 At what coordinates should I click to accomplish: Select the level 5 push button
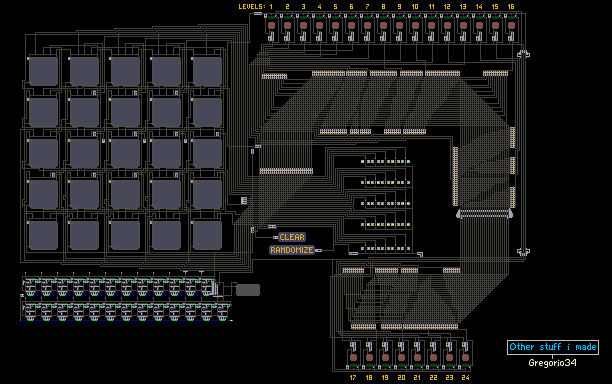click(x=335, y=26)
